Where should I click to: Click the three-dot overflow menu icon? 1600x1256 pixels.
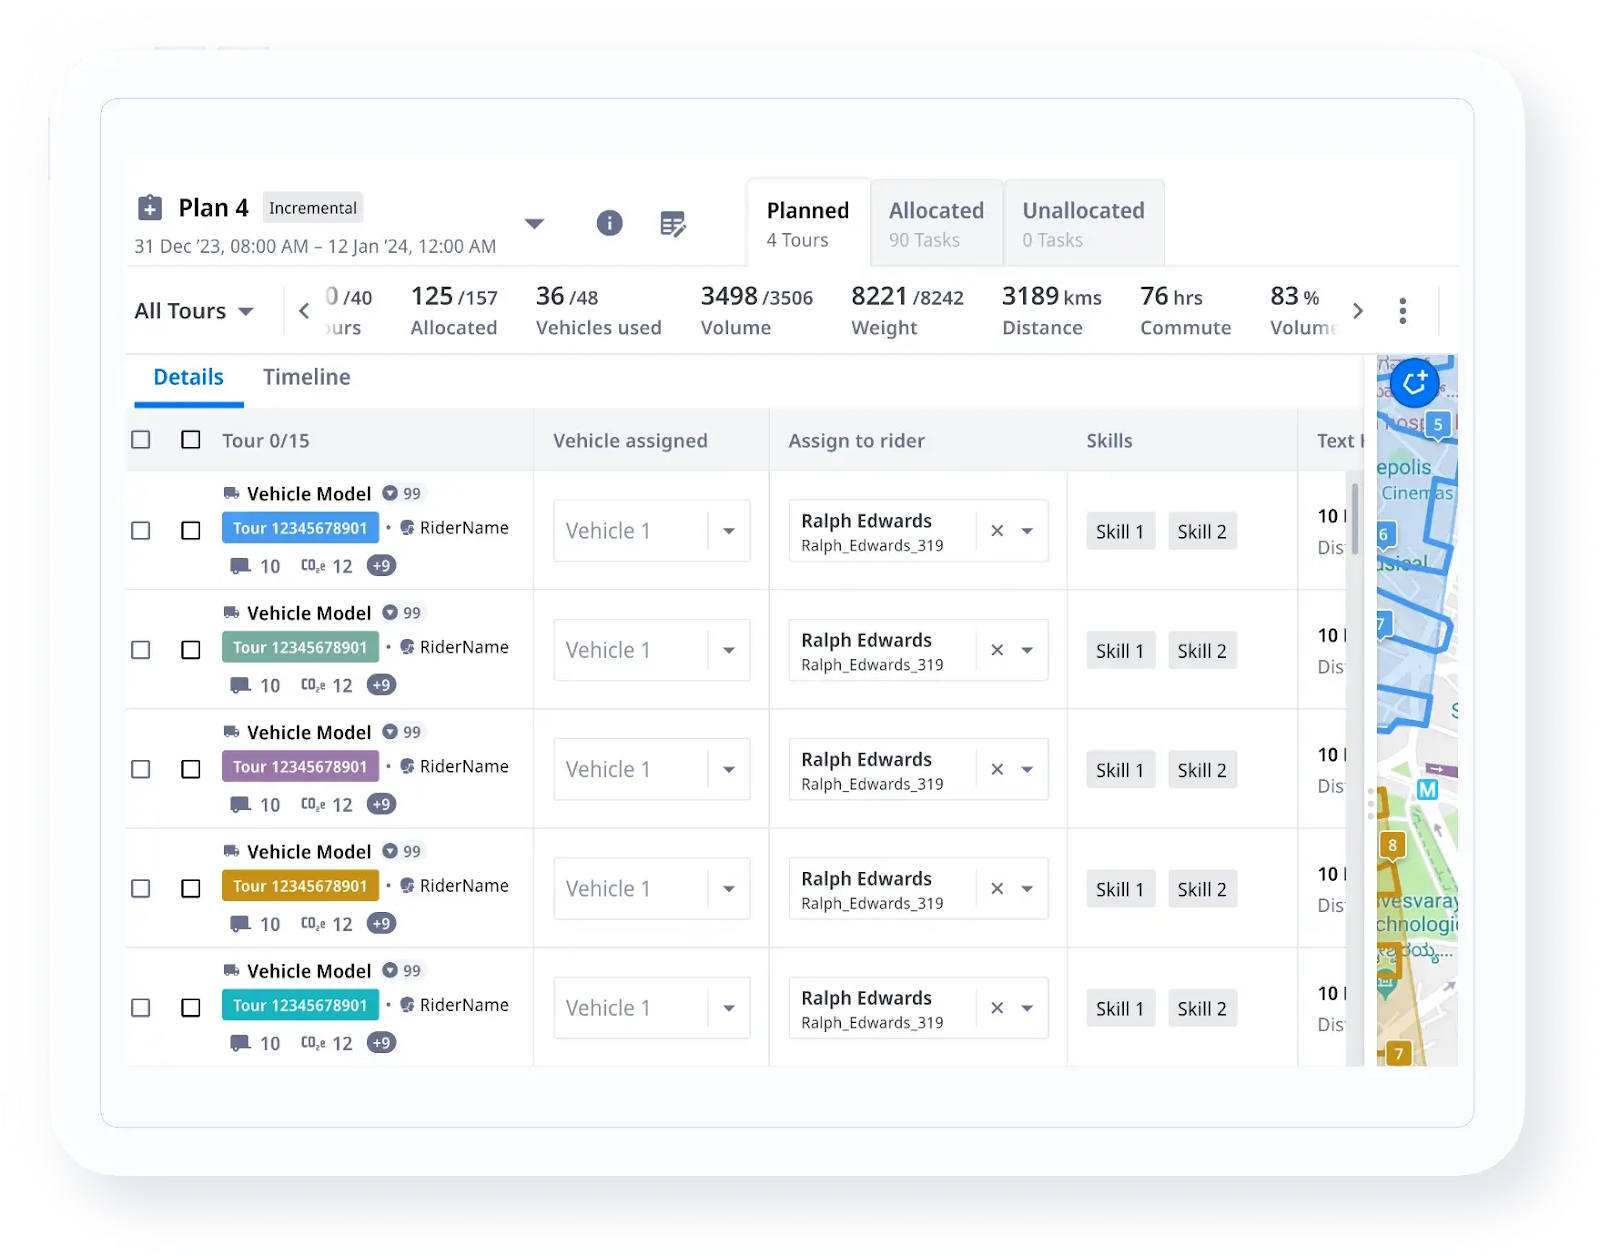tap(1403, 311)
